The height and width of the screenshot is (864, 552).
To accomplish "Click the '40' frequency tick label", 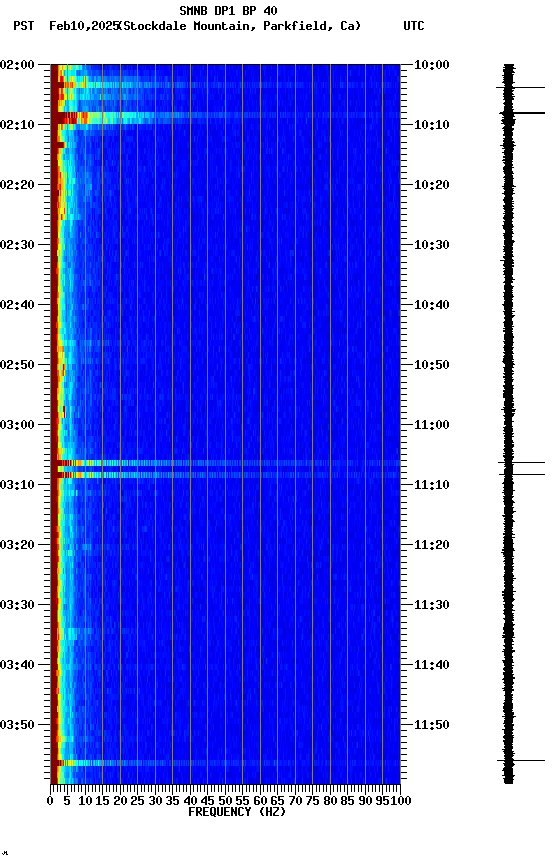I will point(191,801).
